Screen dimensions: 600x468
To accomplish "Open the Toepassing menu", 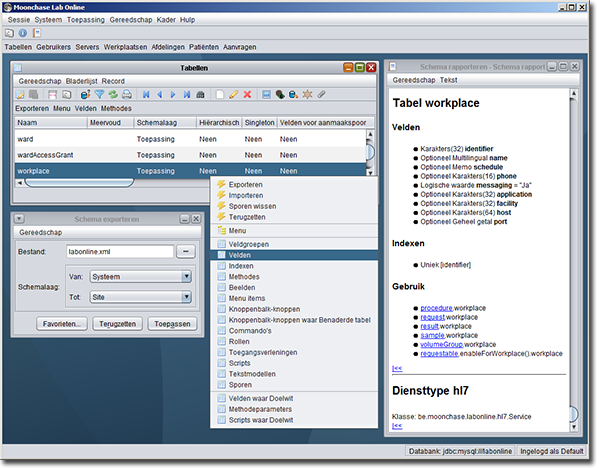I will point(86,20).
